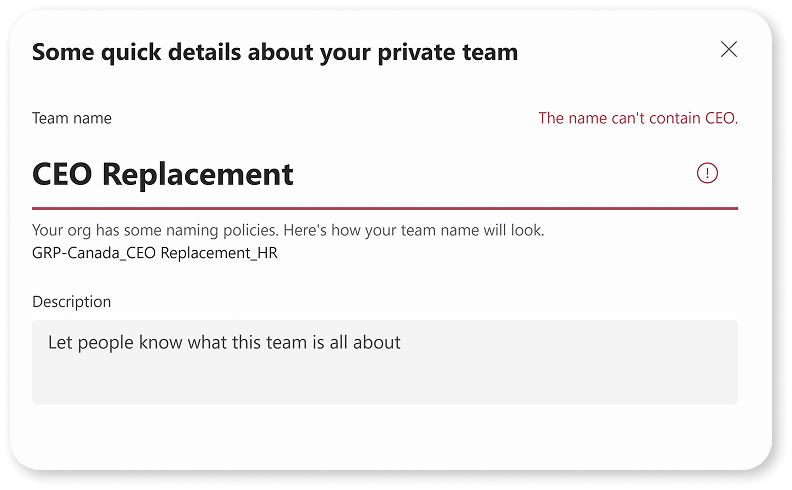This screenshot has height=490, width=792.
Task: Click the "Team name" label
Action: click(x=72, y=118)
